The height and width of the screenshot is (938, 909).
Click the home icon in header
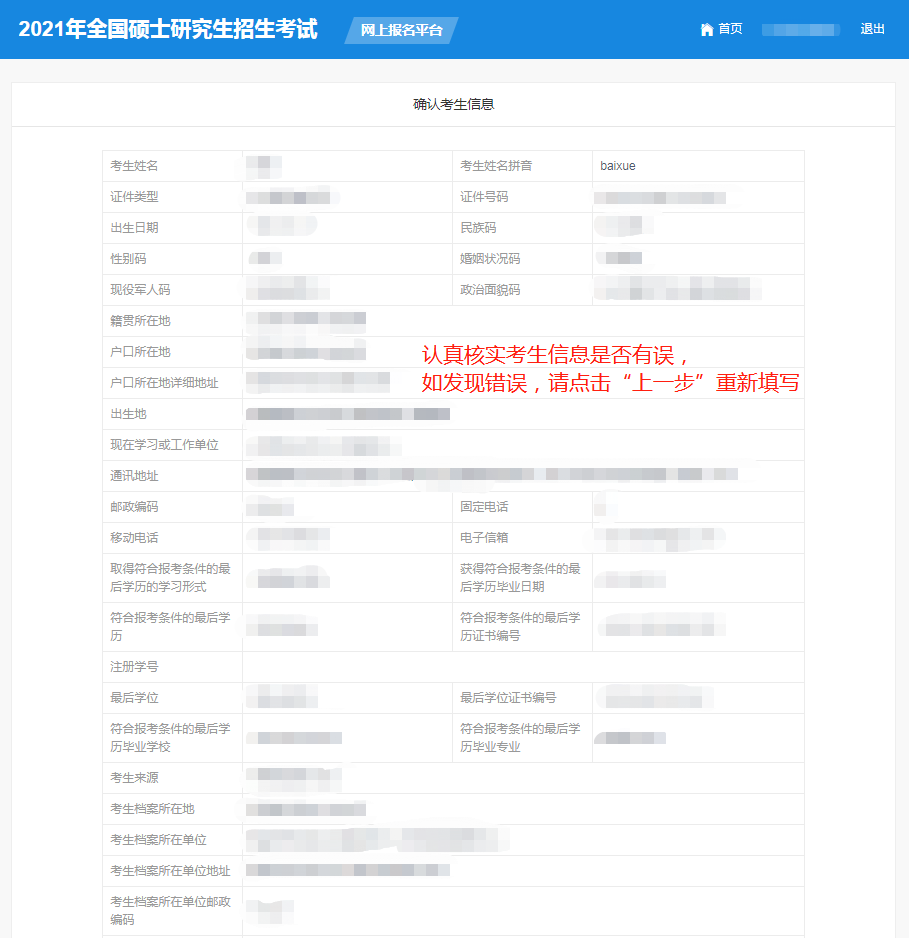(x=707, y=29)
